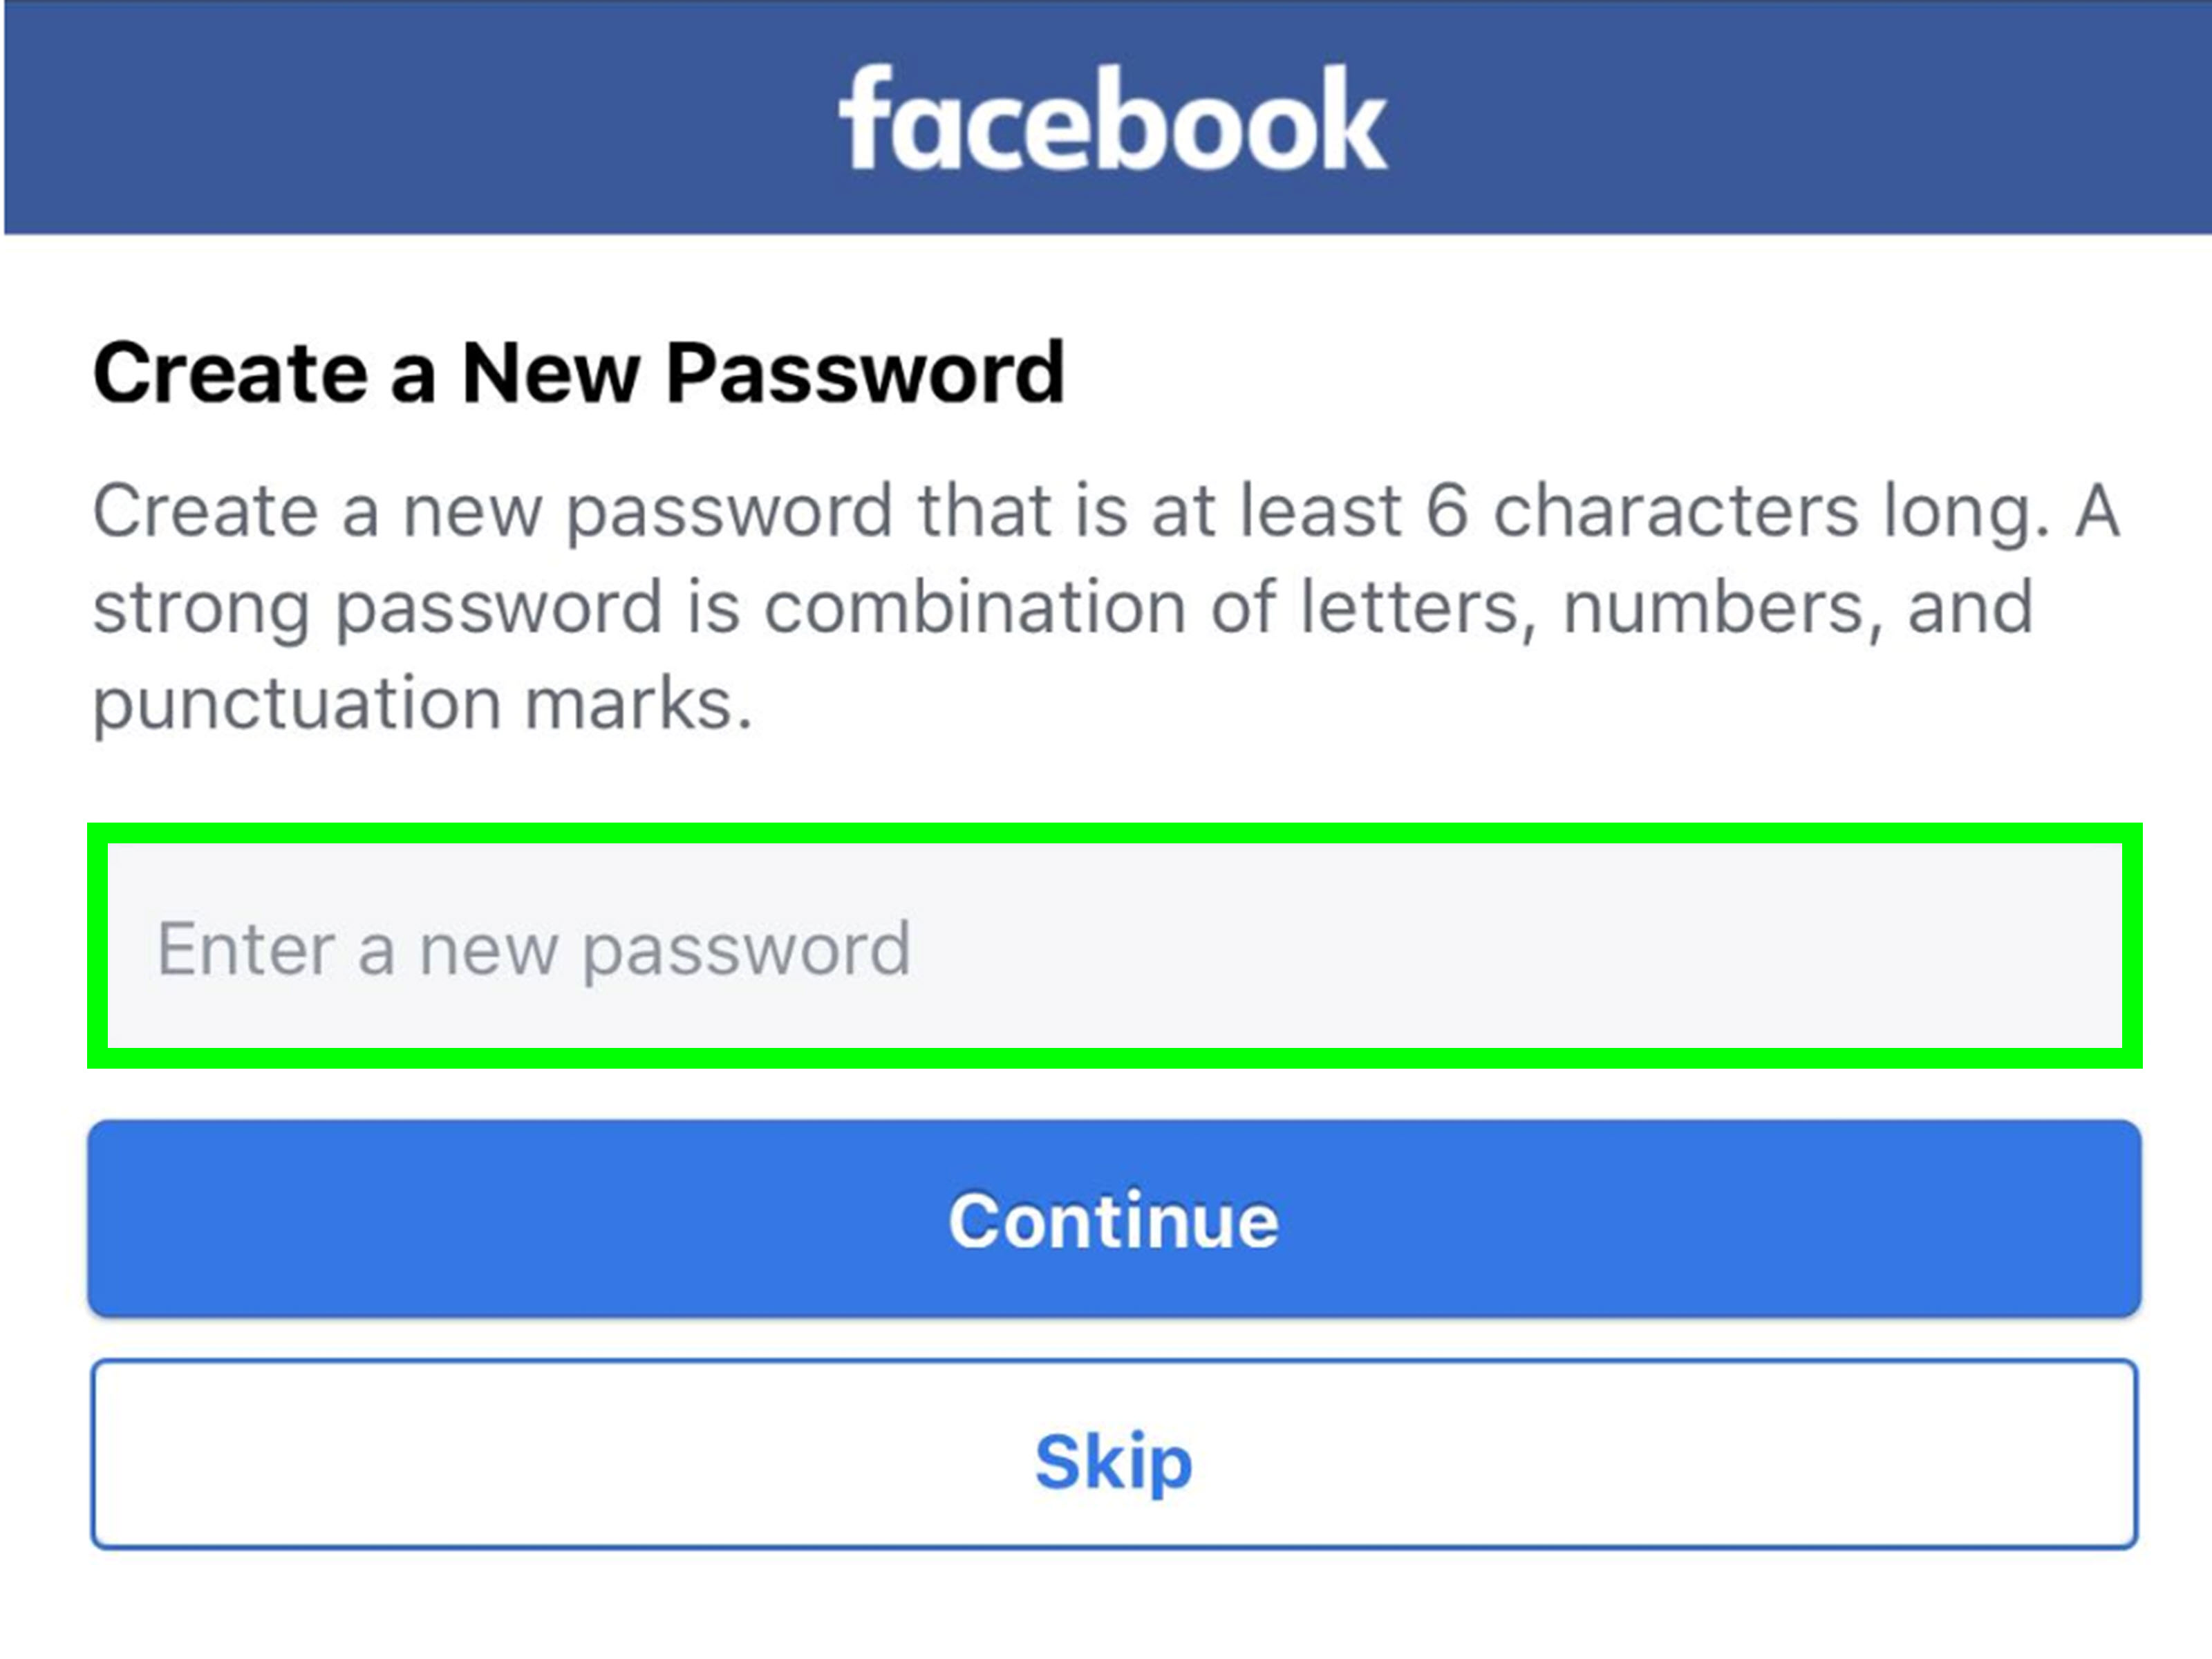Image resolution: width=2212 pixels, height=1659 pixels.
Task: Click the word "marks." ending the description
Action: 638,704
